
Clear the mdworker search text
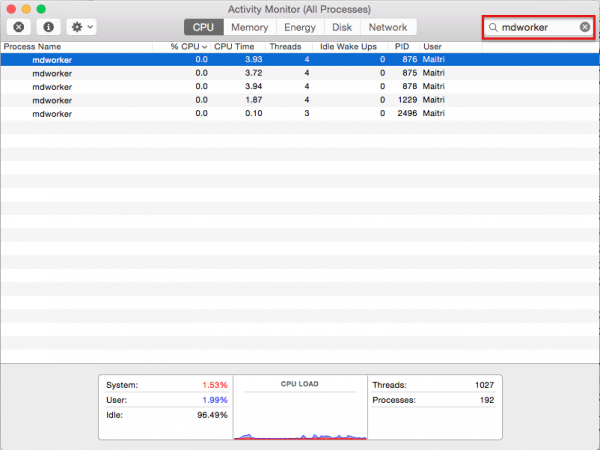tap(585, 27)
